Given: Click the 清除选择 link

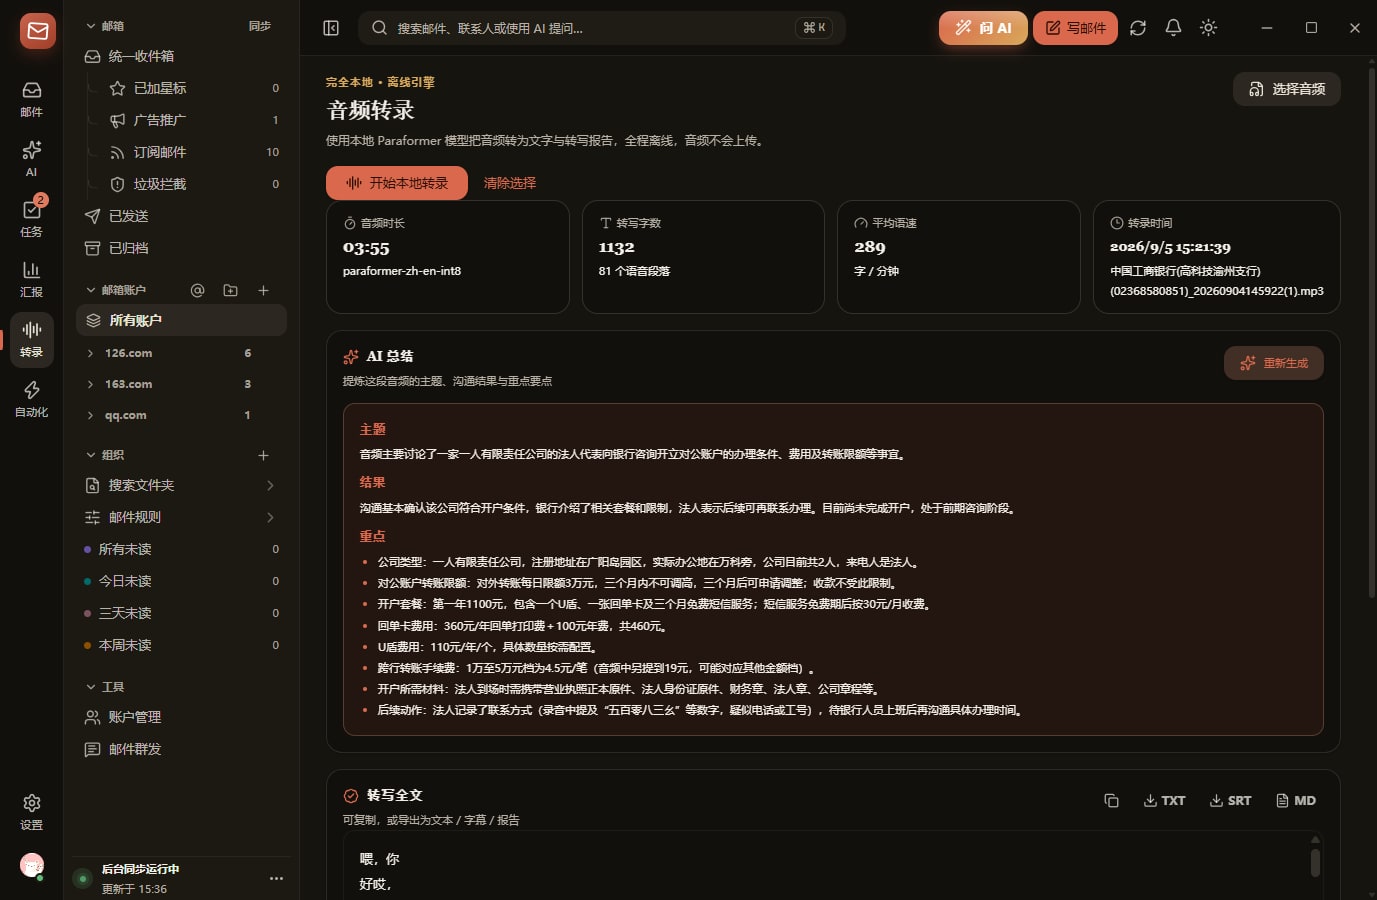Looking at the screenshot, I should tap(510, 183).
